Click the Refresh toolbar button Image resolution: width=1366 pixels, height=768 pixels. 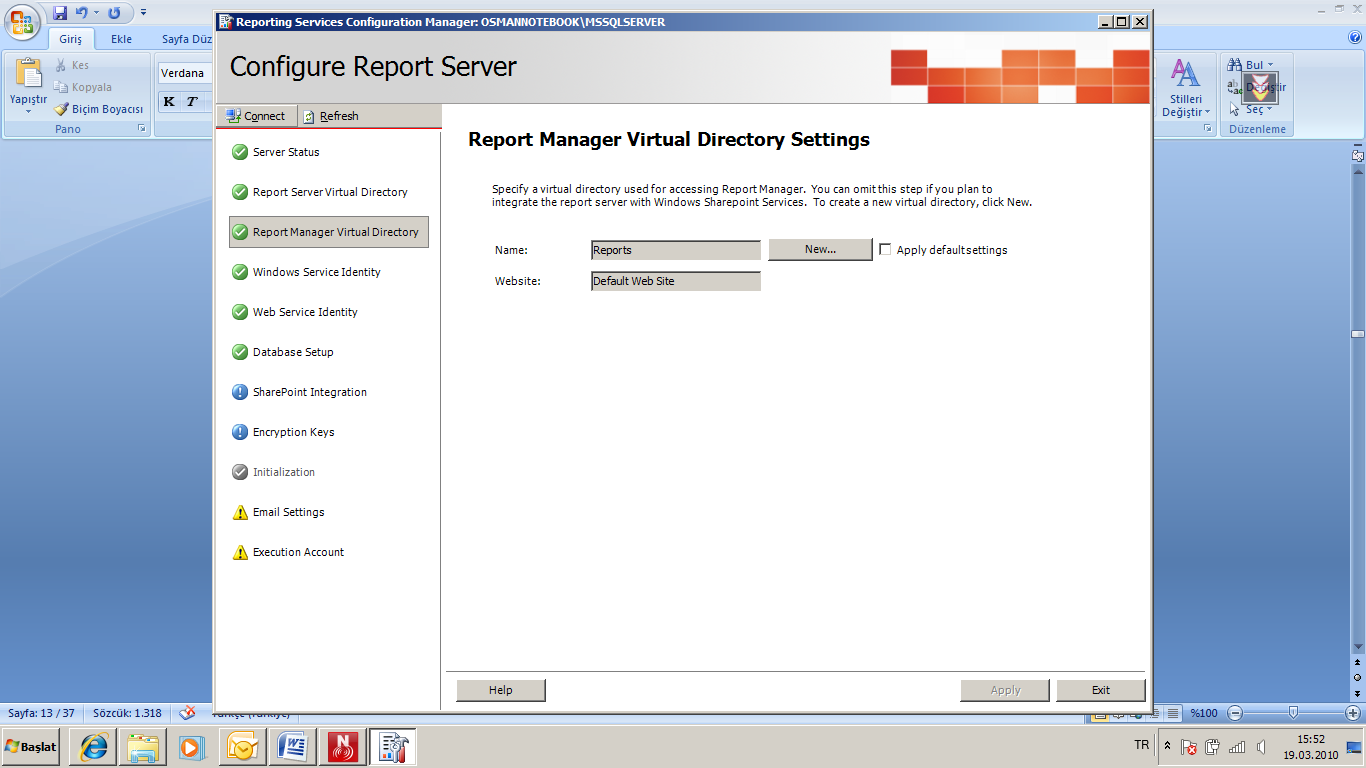pos(331,116)
